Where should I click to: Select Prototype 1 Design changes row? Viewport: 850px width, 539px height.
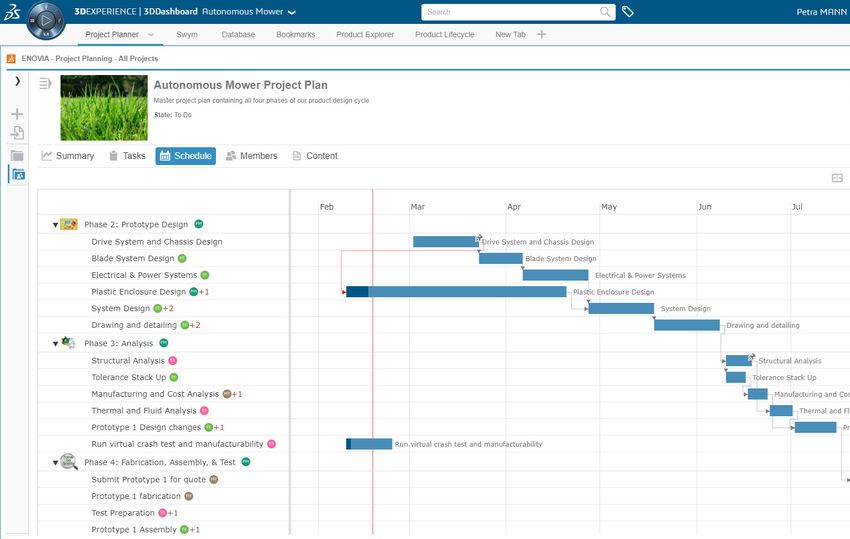click(163, 427)
